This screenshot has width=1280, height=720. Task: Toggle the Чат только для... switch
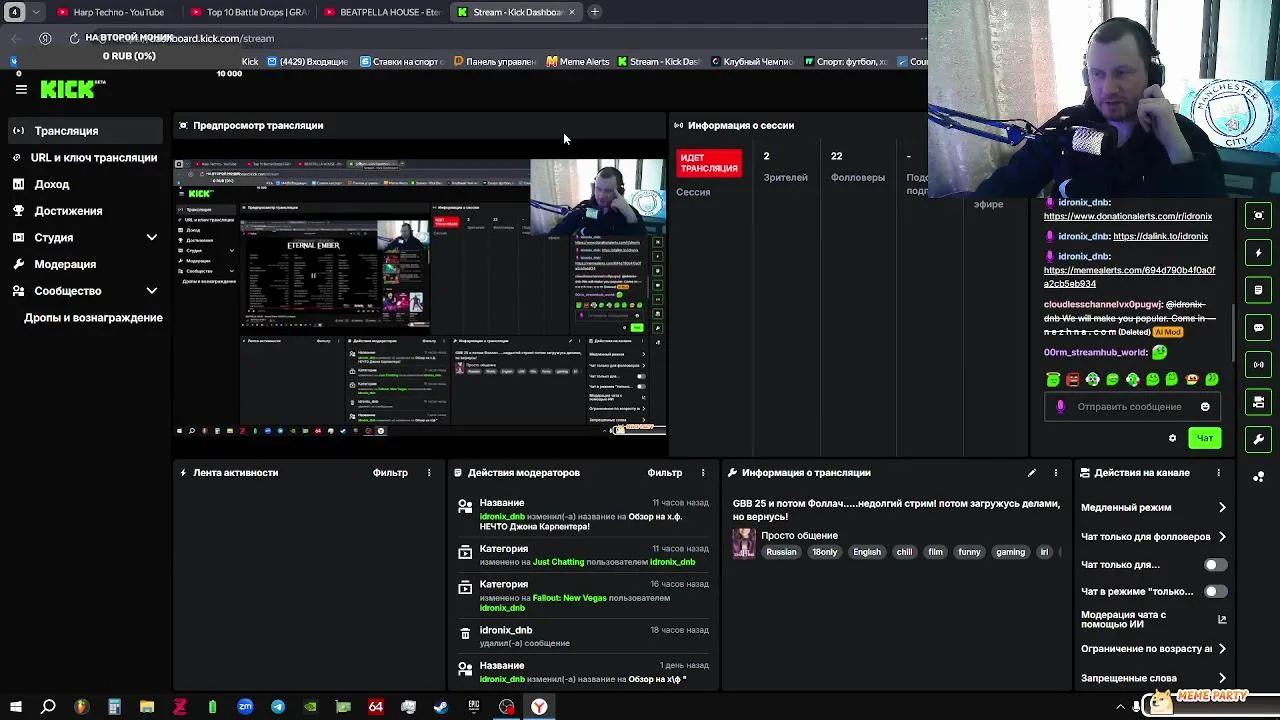[x=1215, y=565]
